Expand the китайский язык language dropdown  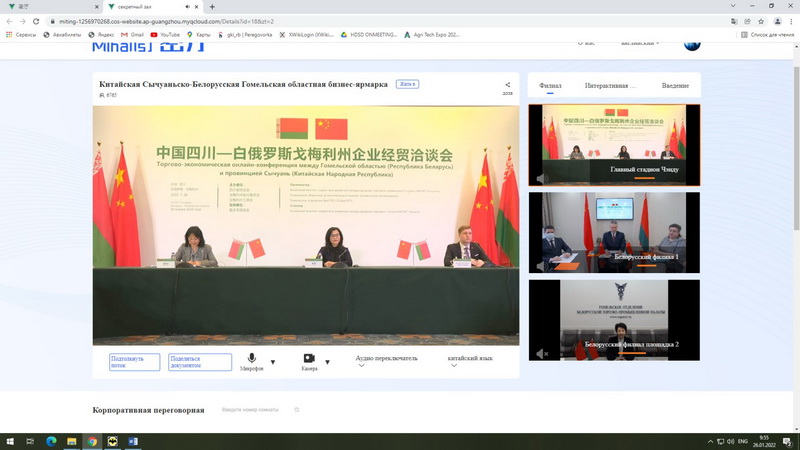pos(470,361)
